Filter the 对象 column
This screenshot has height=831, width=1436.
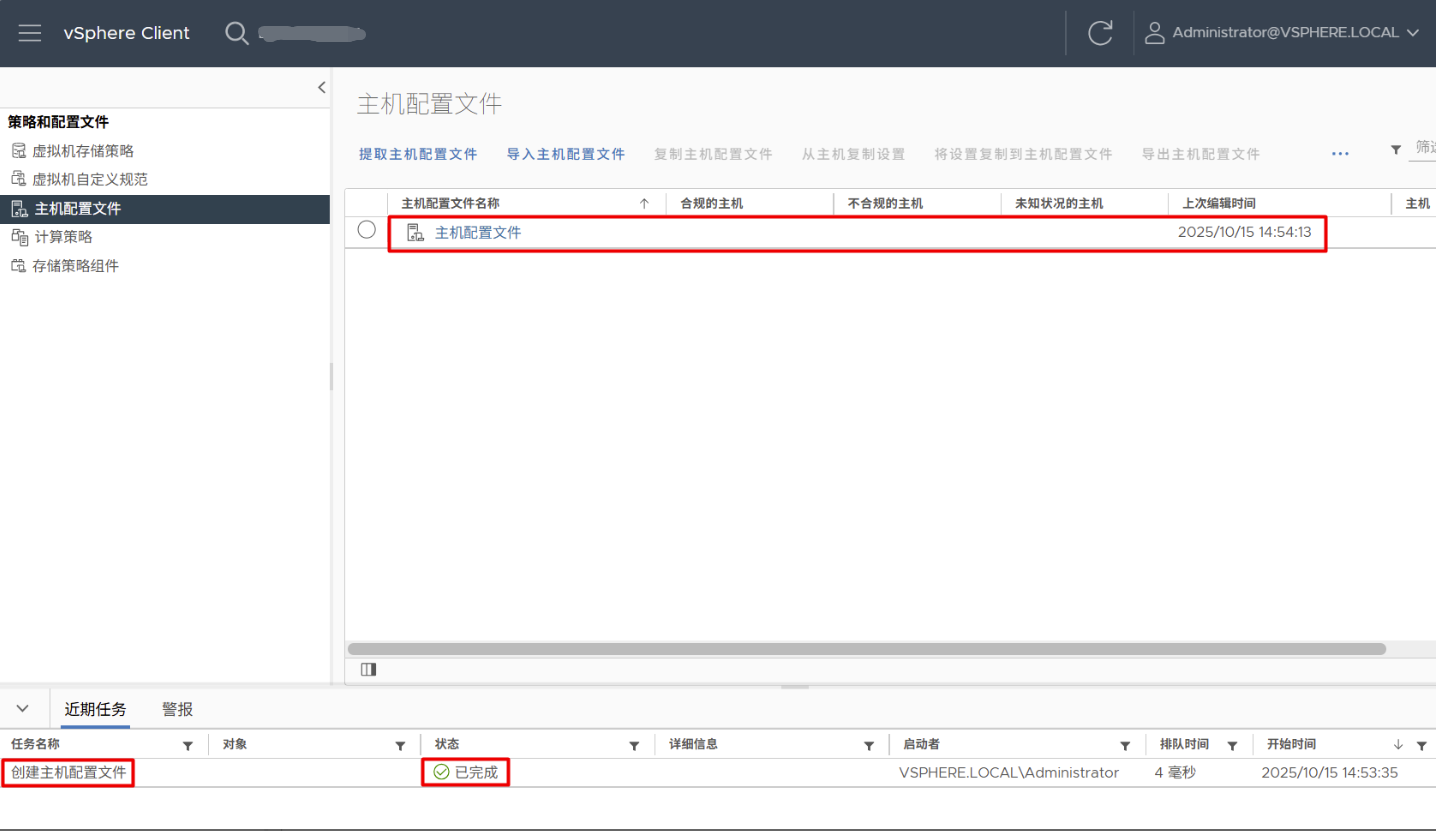[400, 746]
